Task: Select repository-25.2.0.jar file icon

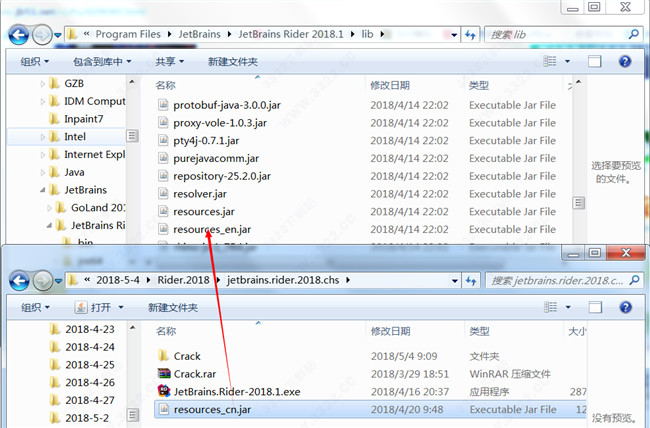Action: click(163, 176)
